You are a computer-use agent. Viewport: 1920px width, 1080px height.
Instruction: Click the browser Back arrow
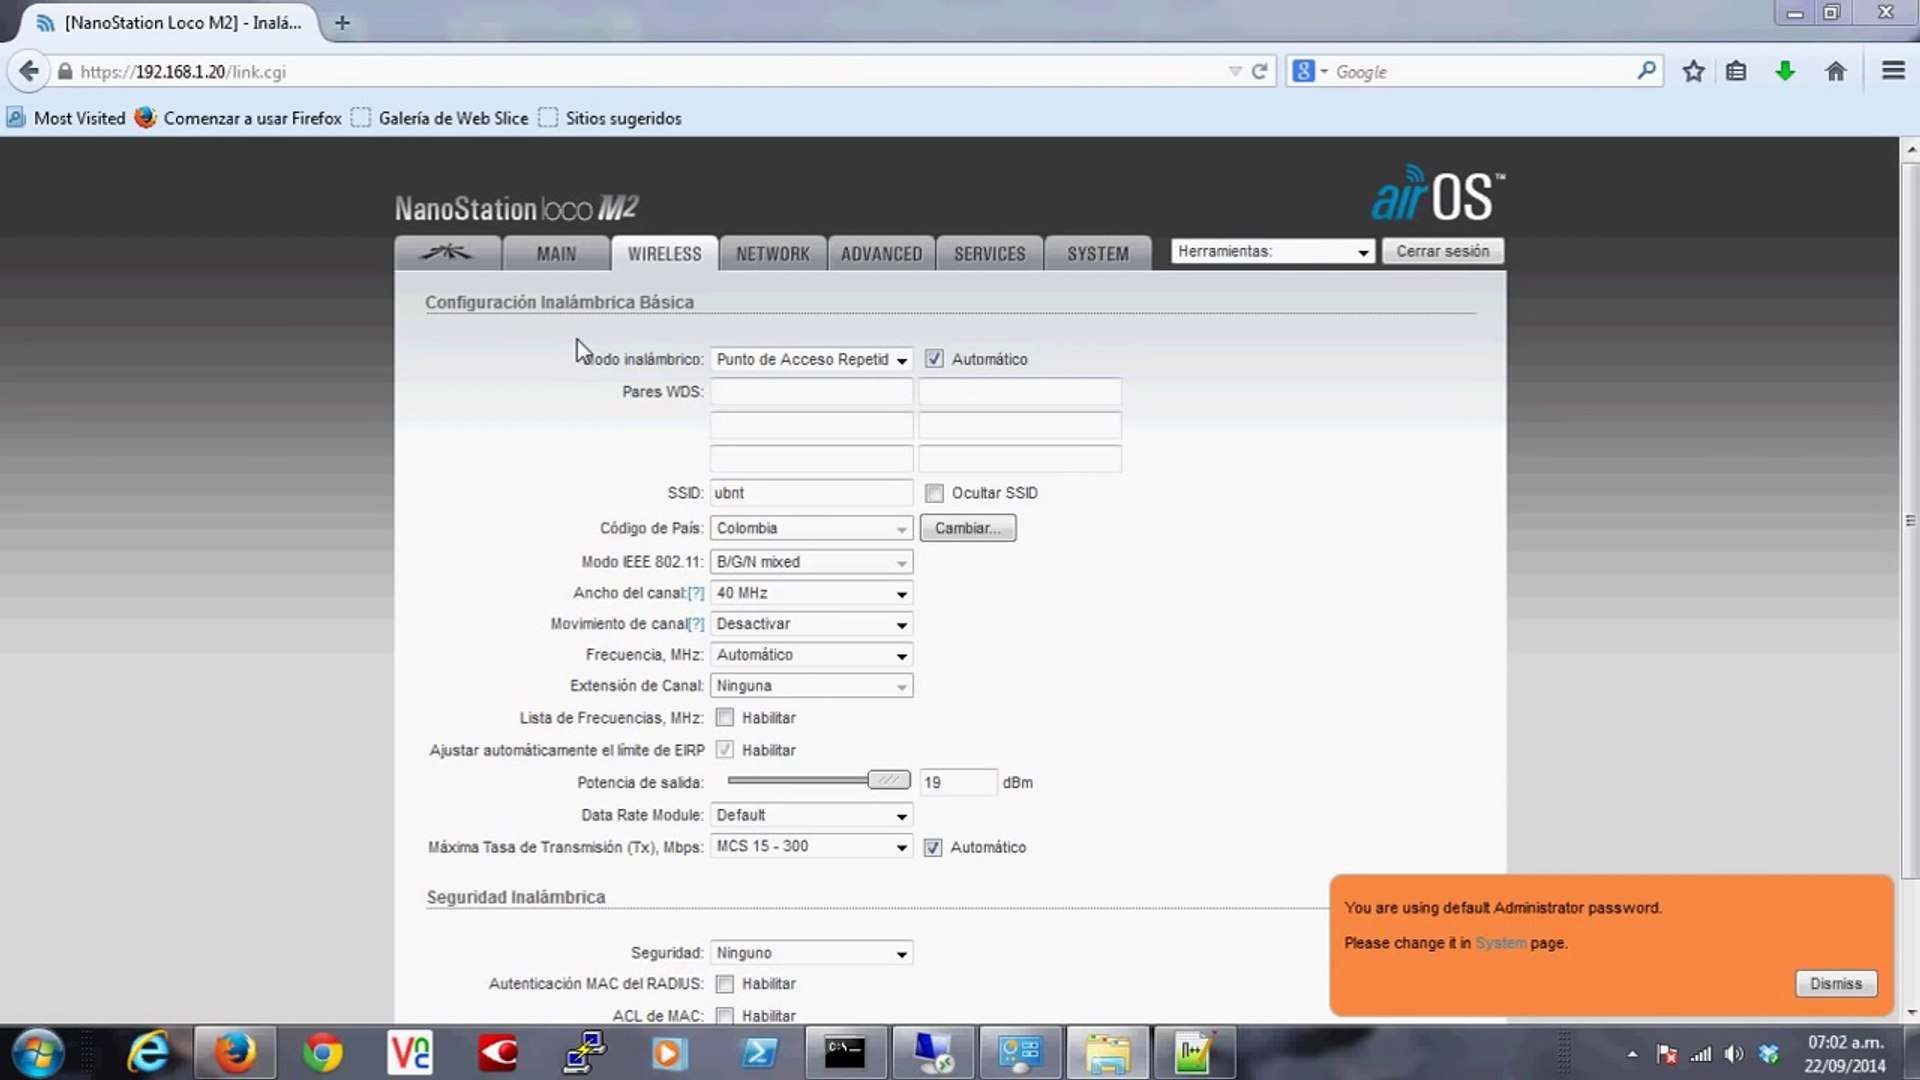(29, 72)
